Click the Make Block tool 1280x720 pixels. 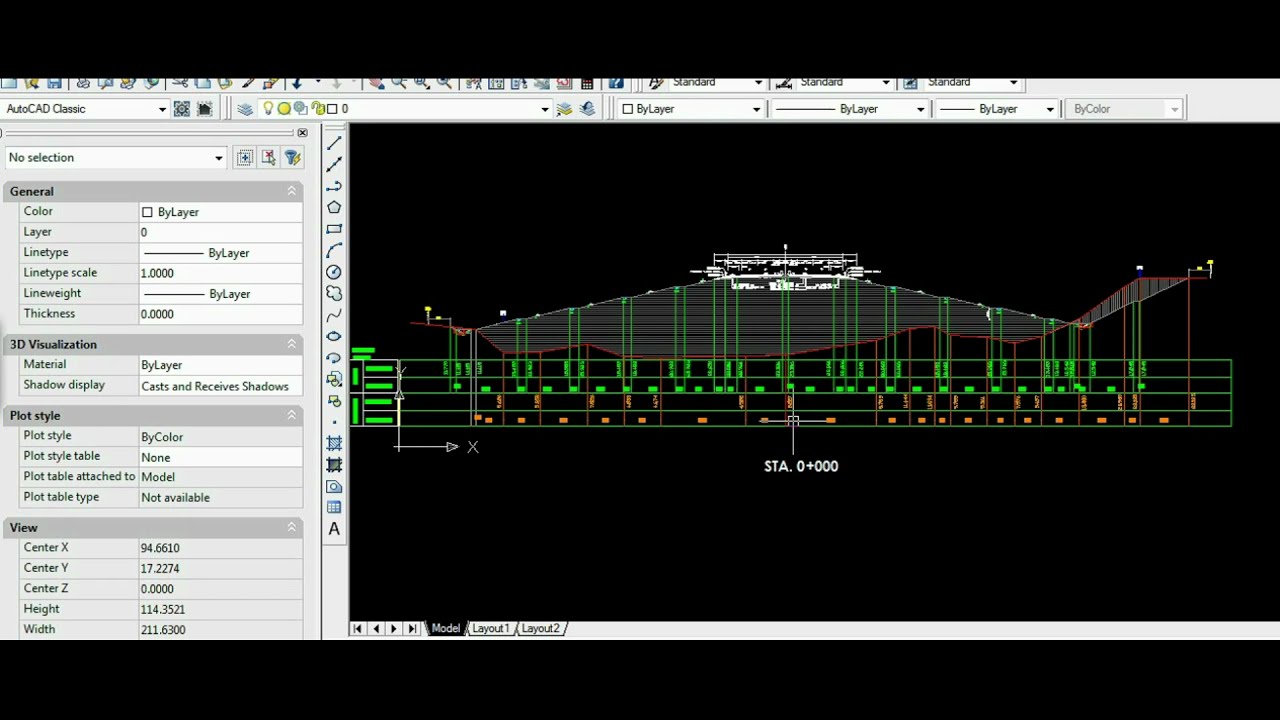334,400
